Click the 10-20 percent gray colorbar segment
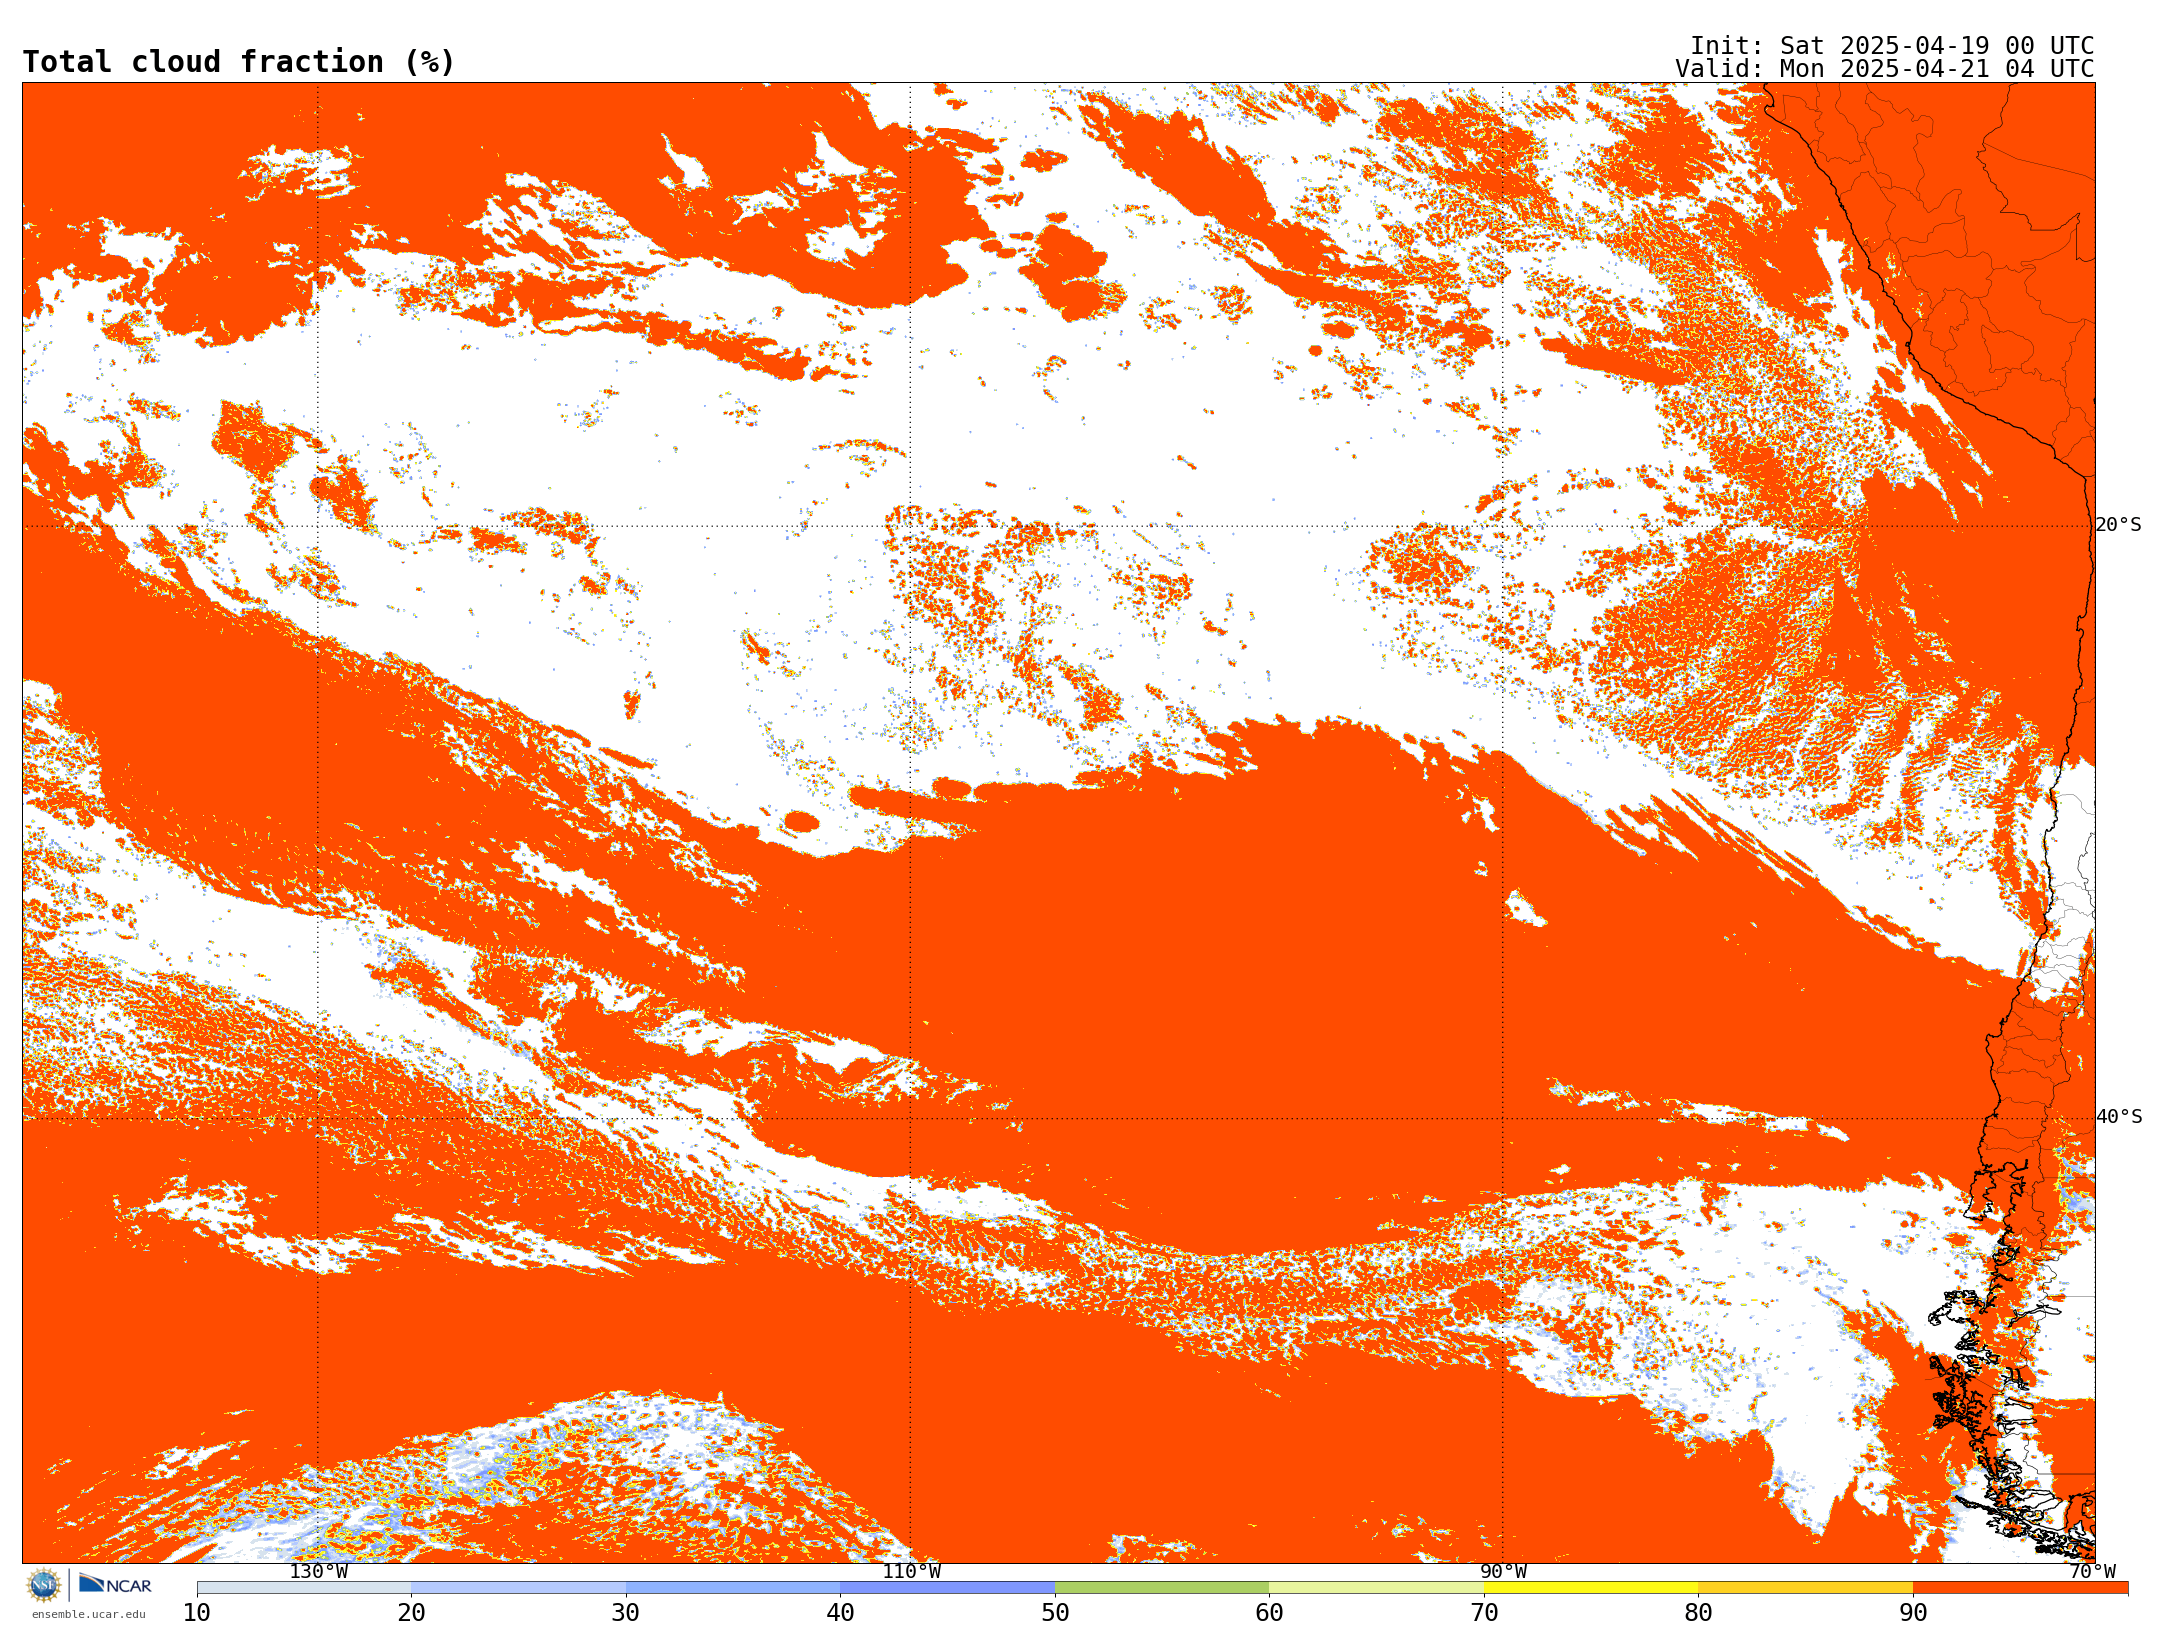Screen dimensions: 2160x1626 (x=304, y=1588)
